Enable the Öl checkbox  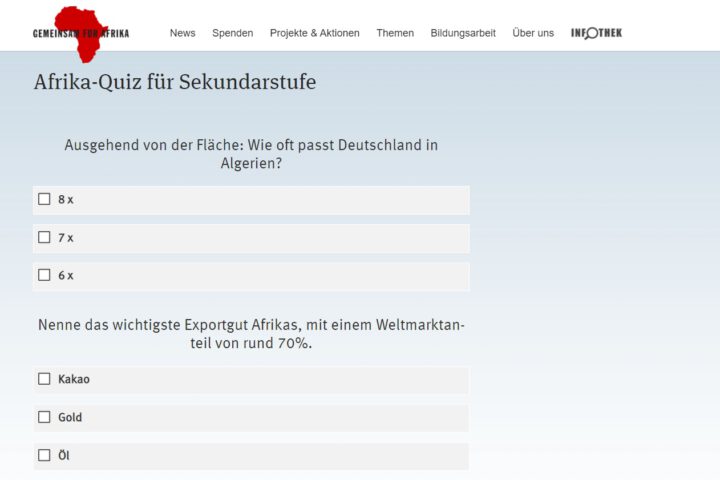coord(44,455)
